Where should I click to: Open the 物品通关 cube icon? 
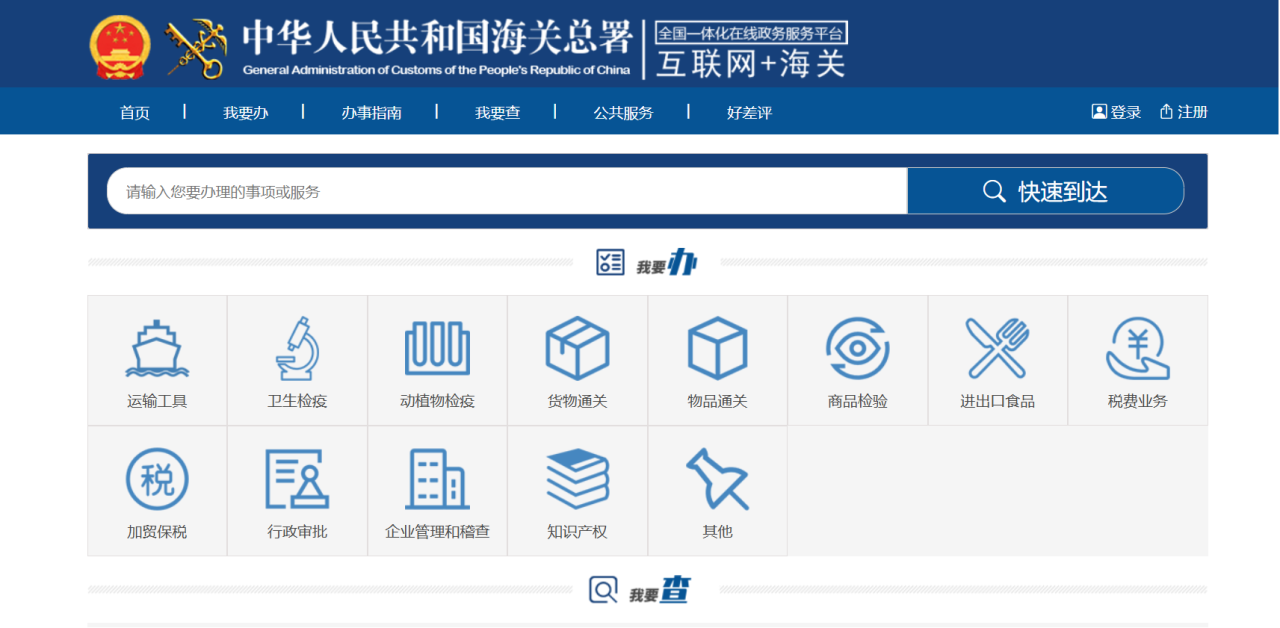point(717,349)
